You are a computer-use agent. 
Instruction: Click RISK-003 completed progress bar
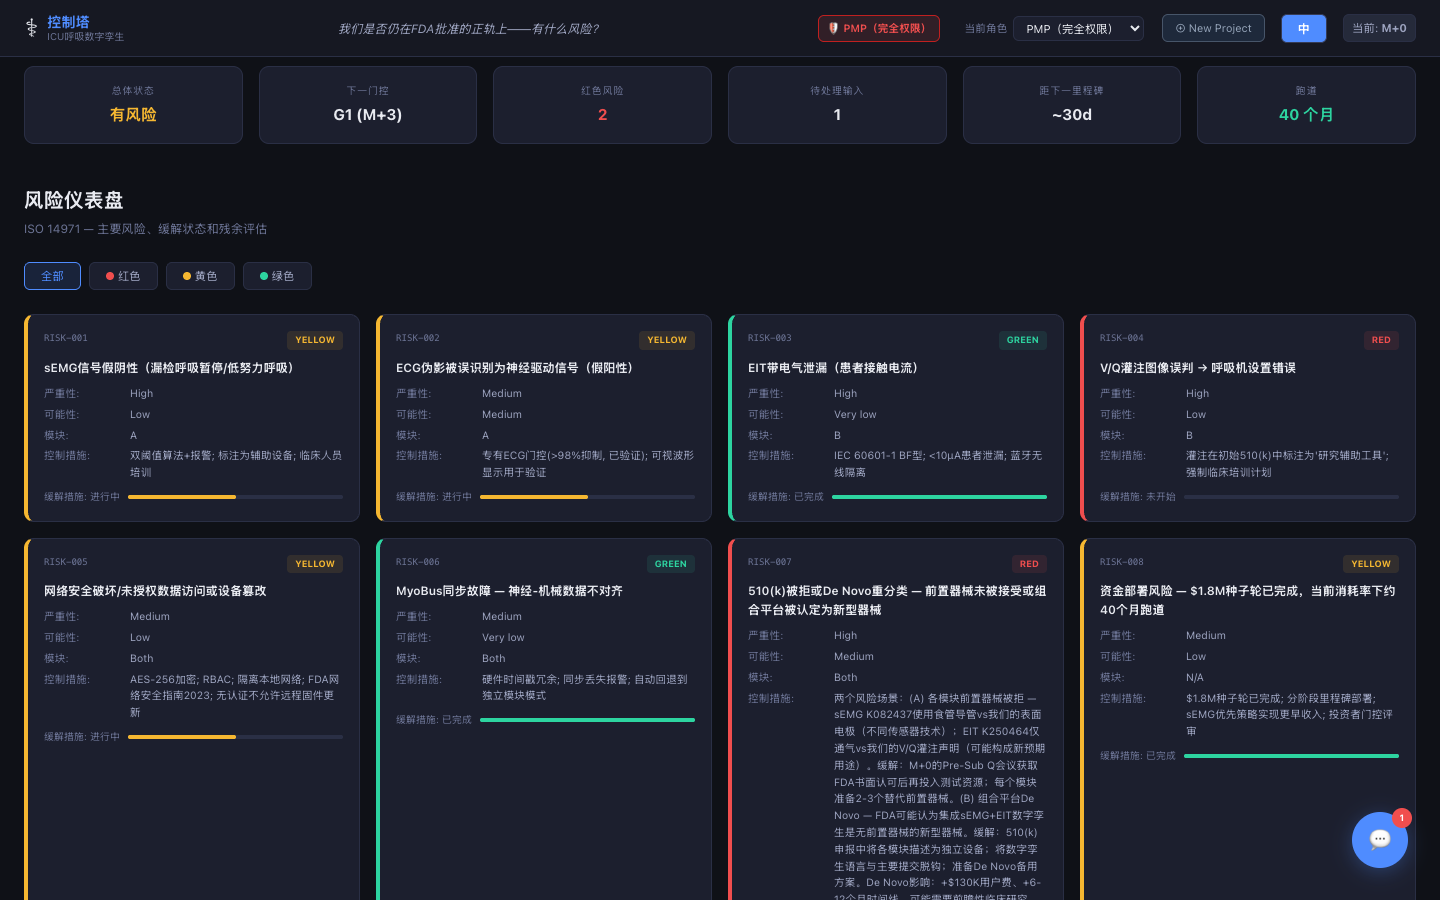[939, 497]
